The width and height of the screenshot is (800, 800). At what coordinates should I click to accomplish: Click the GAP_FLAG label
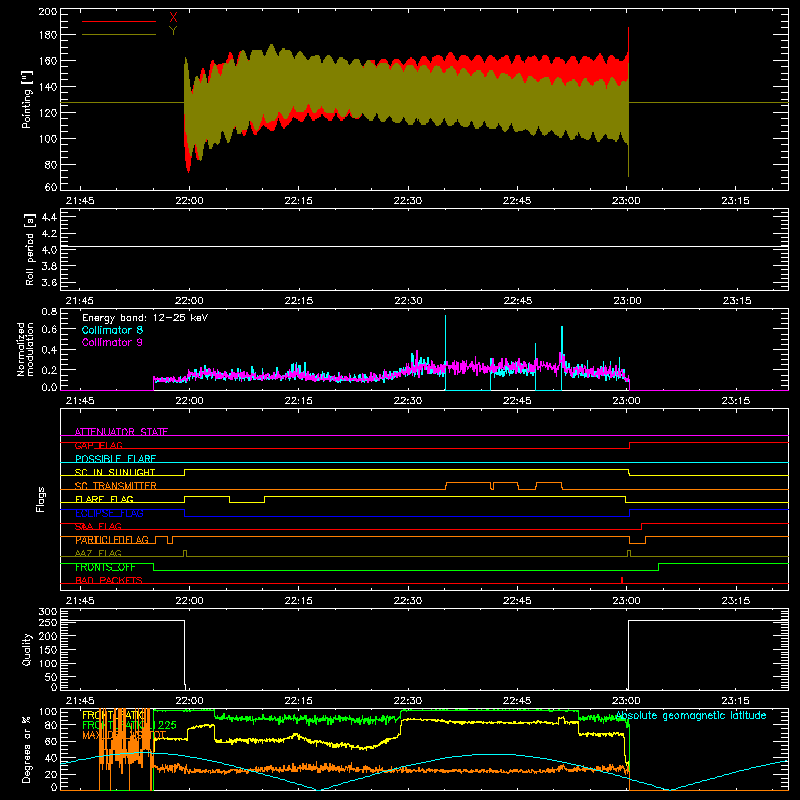tap(98, 445)
